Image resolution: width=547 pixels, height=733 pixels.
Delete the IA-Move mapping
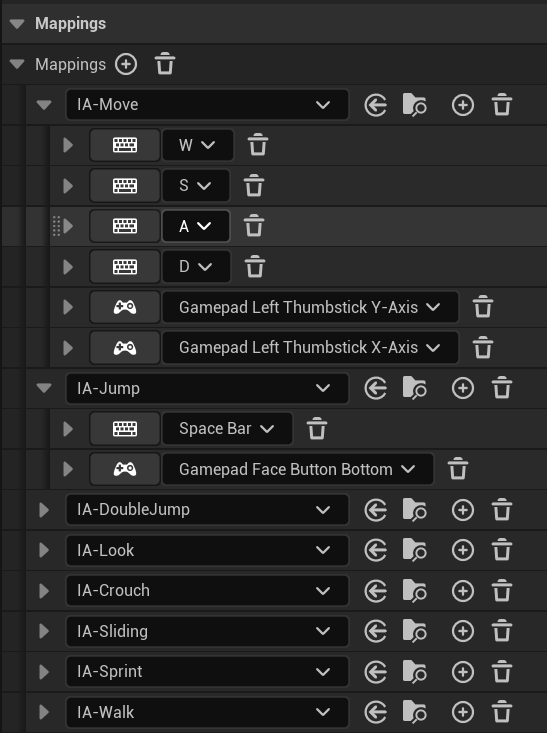502,105
